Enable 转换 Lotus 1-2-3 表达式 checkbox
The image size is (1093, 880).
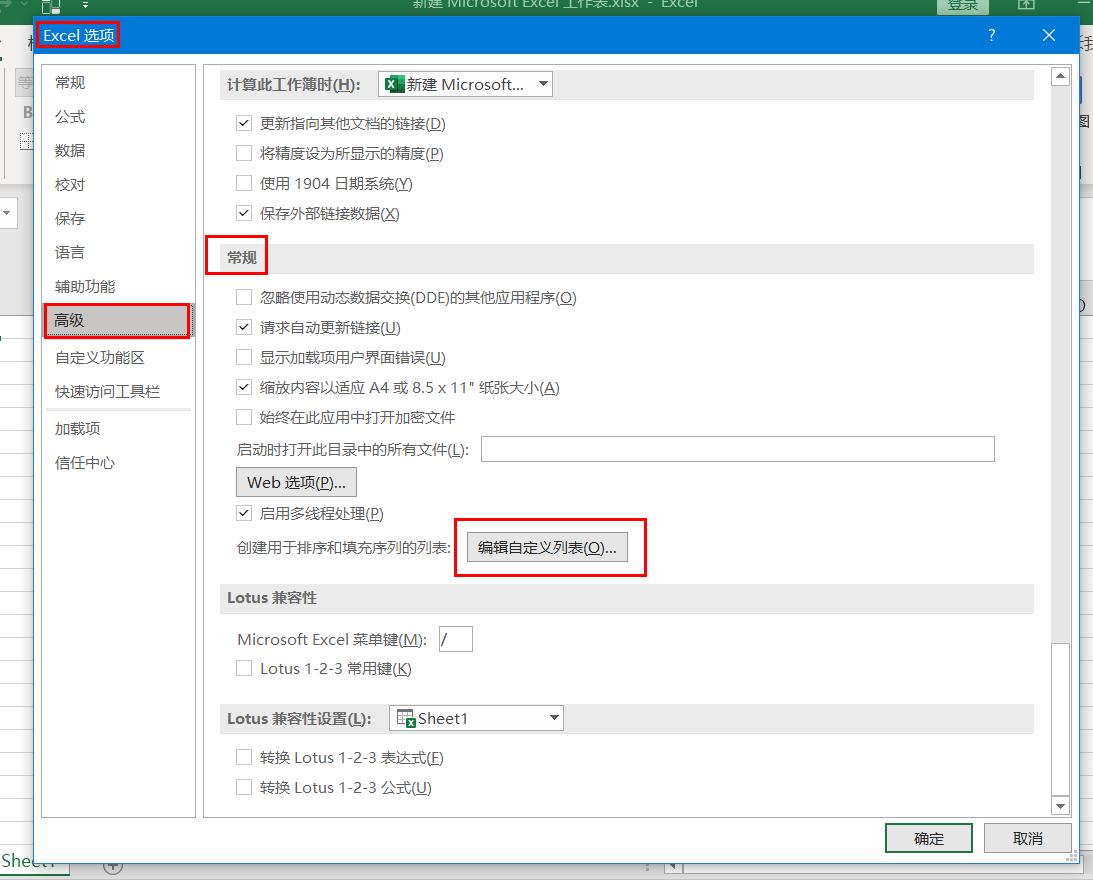click(244, 757)
